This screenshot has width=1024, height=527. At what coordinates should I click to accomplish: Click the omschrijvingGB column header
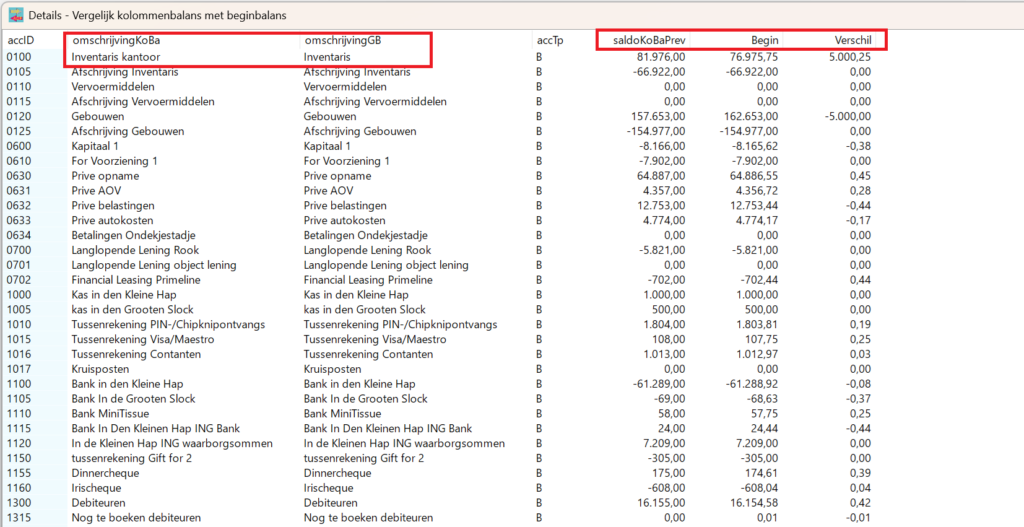point(344,40)
